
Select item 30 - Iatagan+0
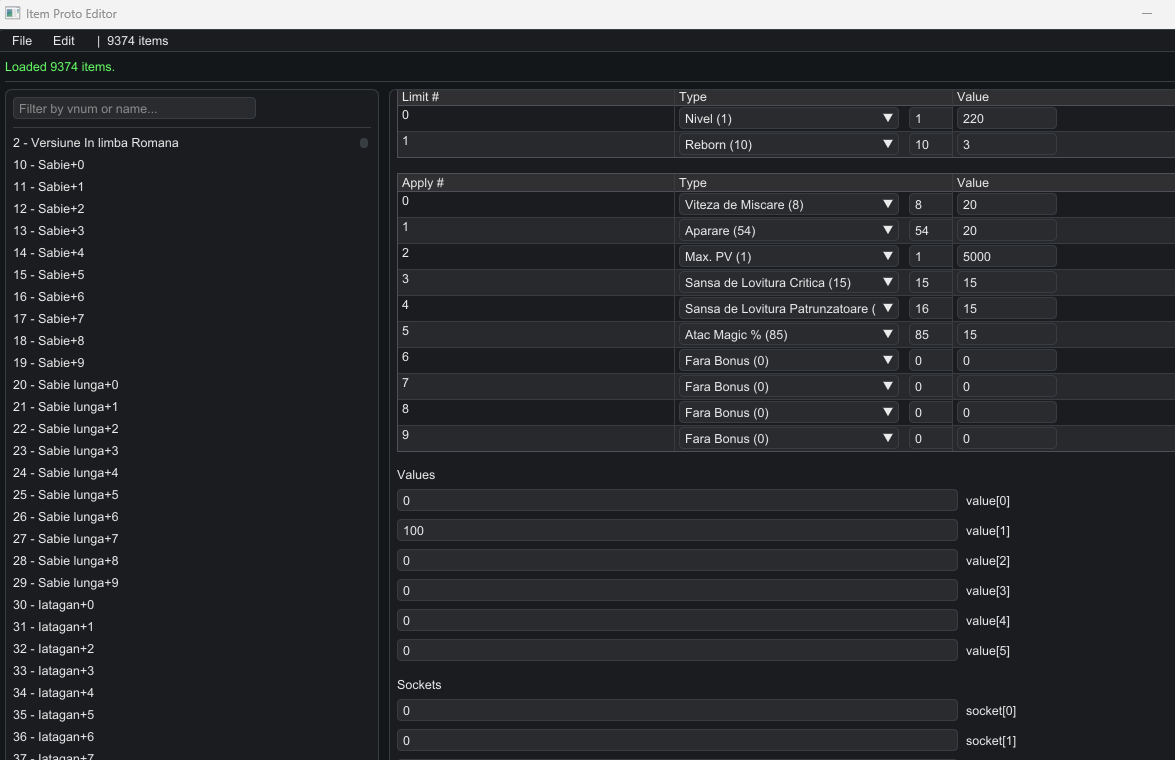[53, 605]
